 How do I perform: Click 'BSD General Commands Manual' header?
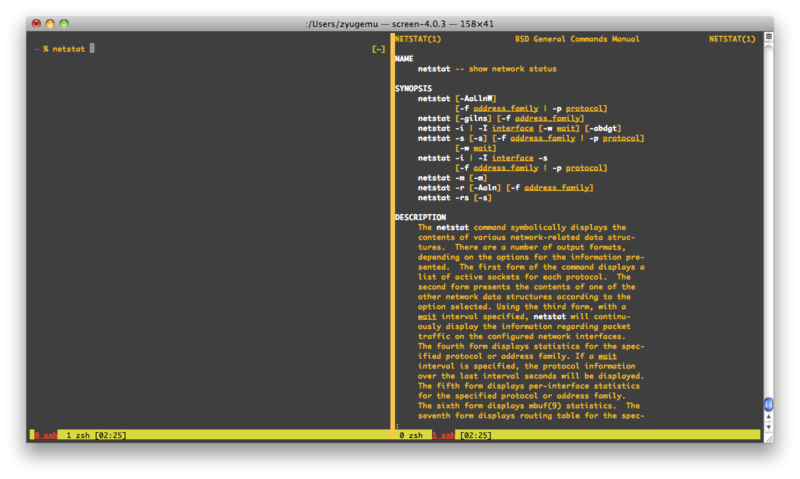(x=577, y=39)
